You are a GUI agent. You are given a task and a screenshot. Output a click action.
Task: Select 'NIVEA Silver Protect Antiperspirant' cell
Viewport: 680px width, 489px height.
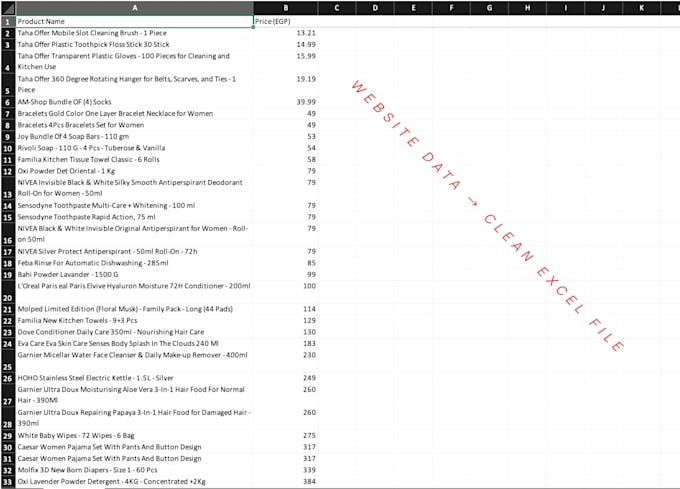pos(134,251)
